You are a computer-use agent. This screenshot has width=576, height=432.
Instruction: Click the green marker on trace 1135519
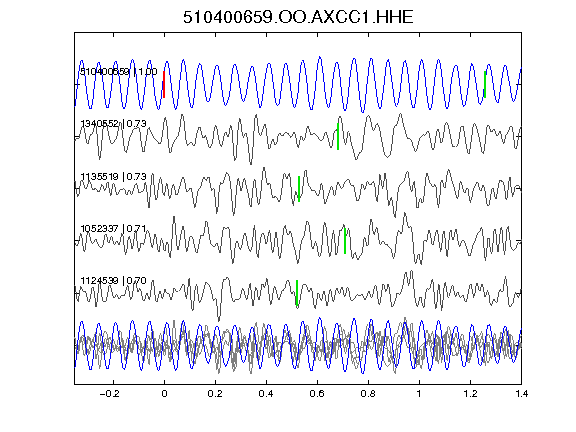299,189
